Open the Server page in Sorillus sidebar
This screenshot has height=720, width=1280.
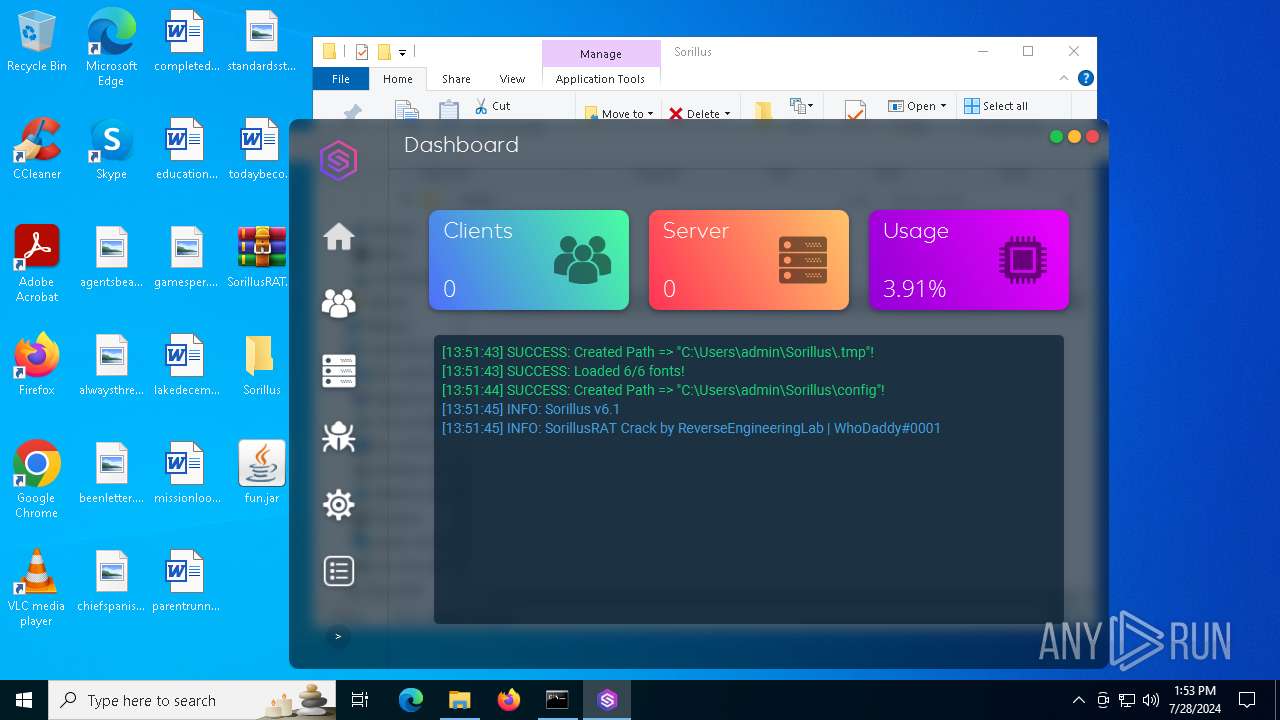click(339, 370)
